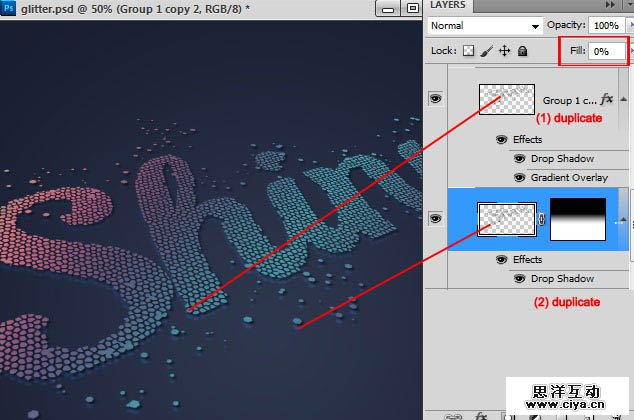Screen dimensions: 634x420
Task: Select the Gradient Overlay effect label
Action: pyautogui.click(x=569, y=177)
